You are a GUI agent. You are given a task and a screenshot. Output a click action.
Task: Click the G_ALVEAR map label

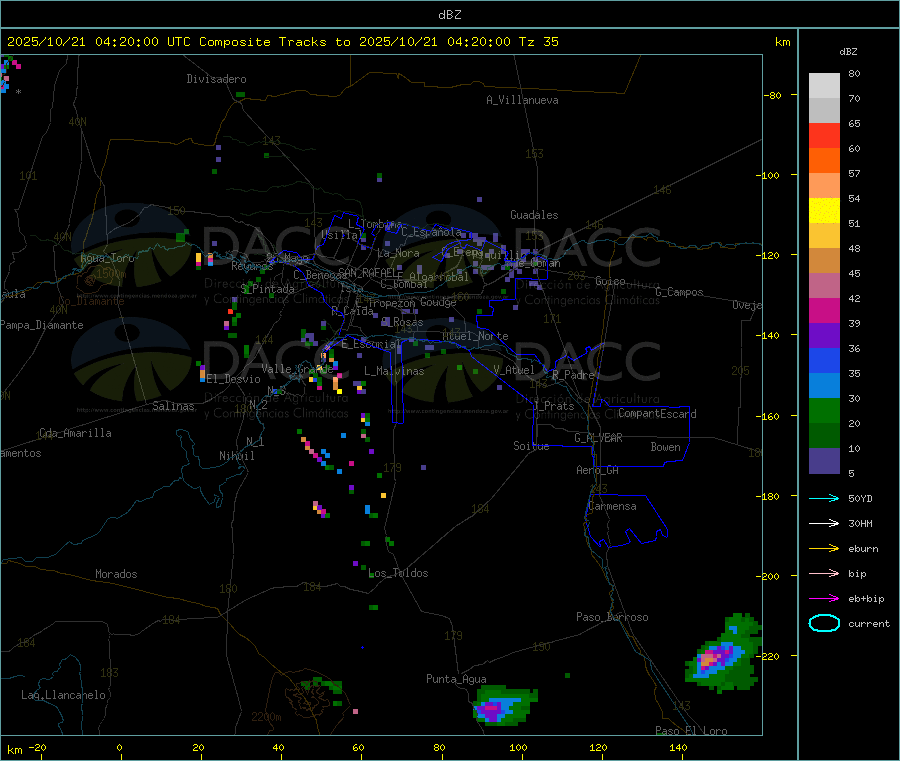pos(598,438)
